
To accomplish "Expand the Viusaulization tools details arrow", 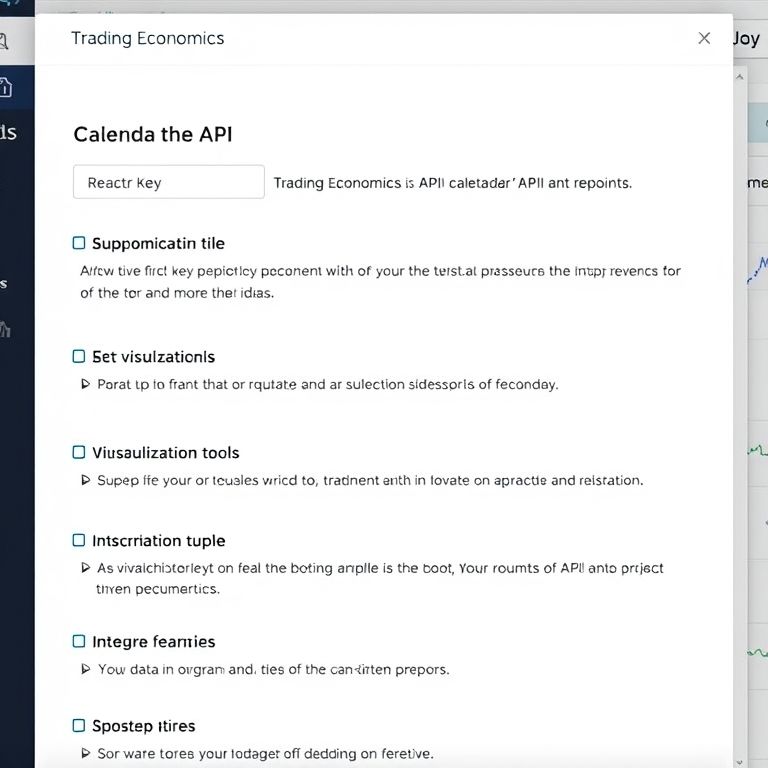I will pos(85,480).
